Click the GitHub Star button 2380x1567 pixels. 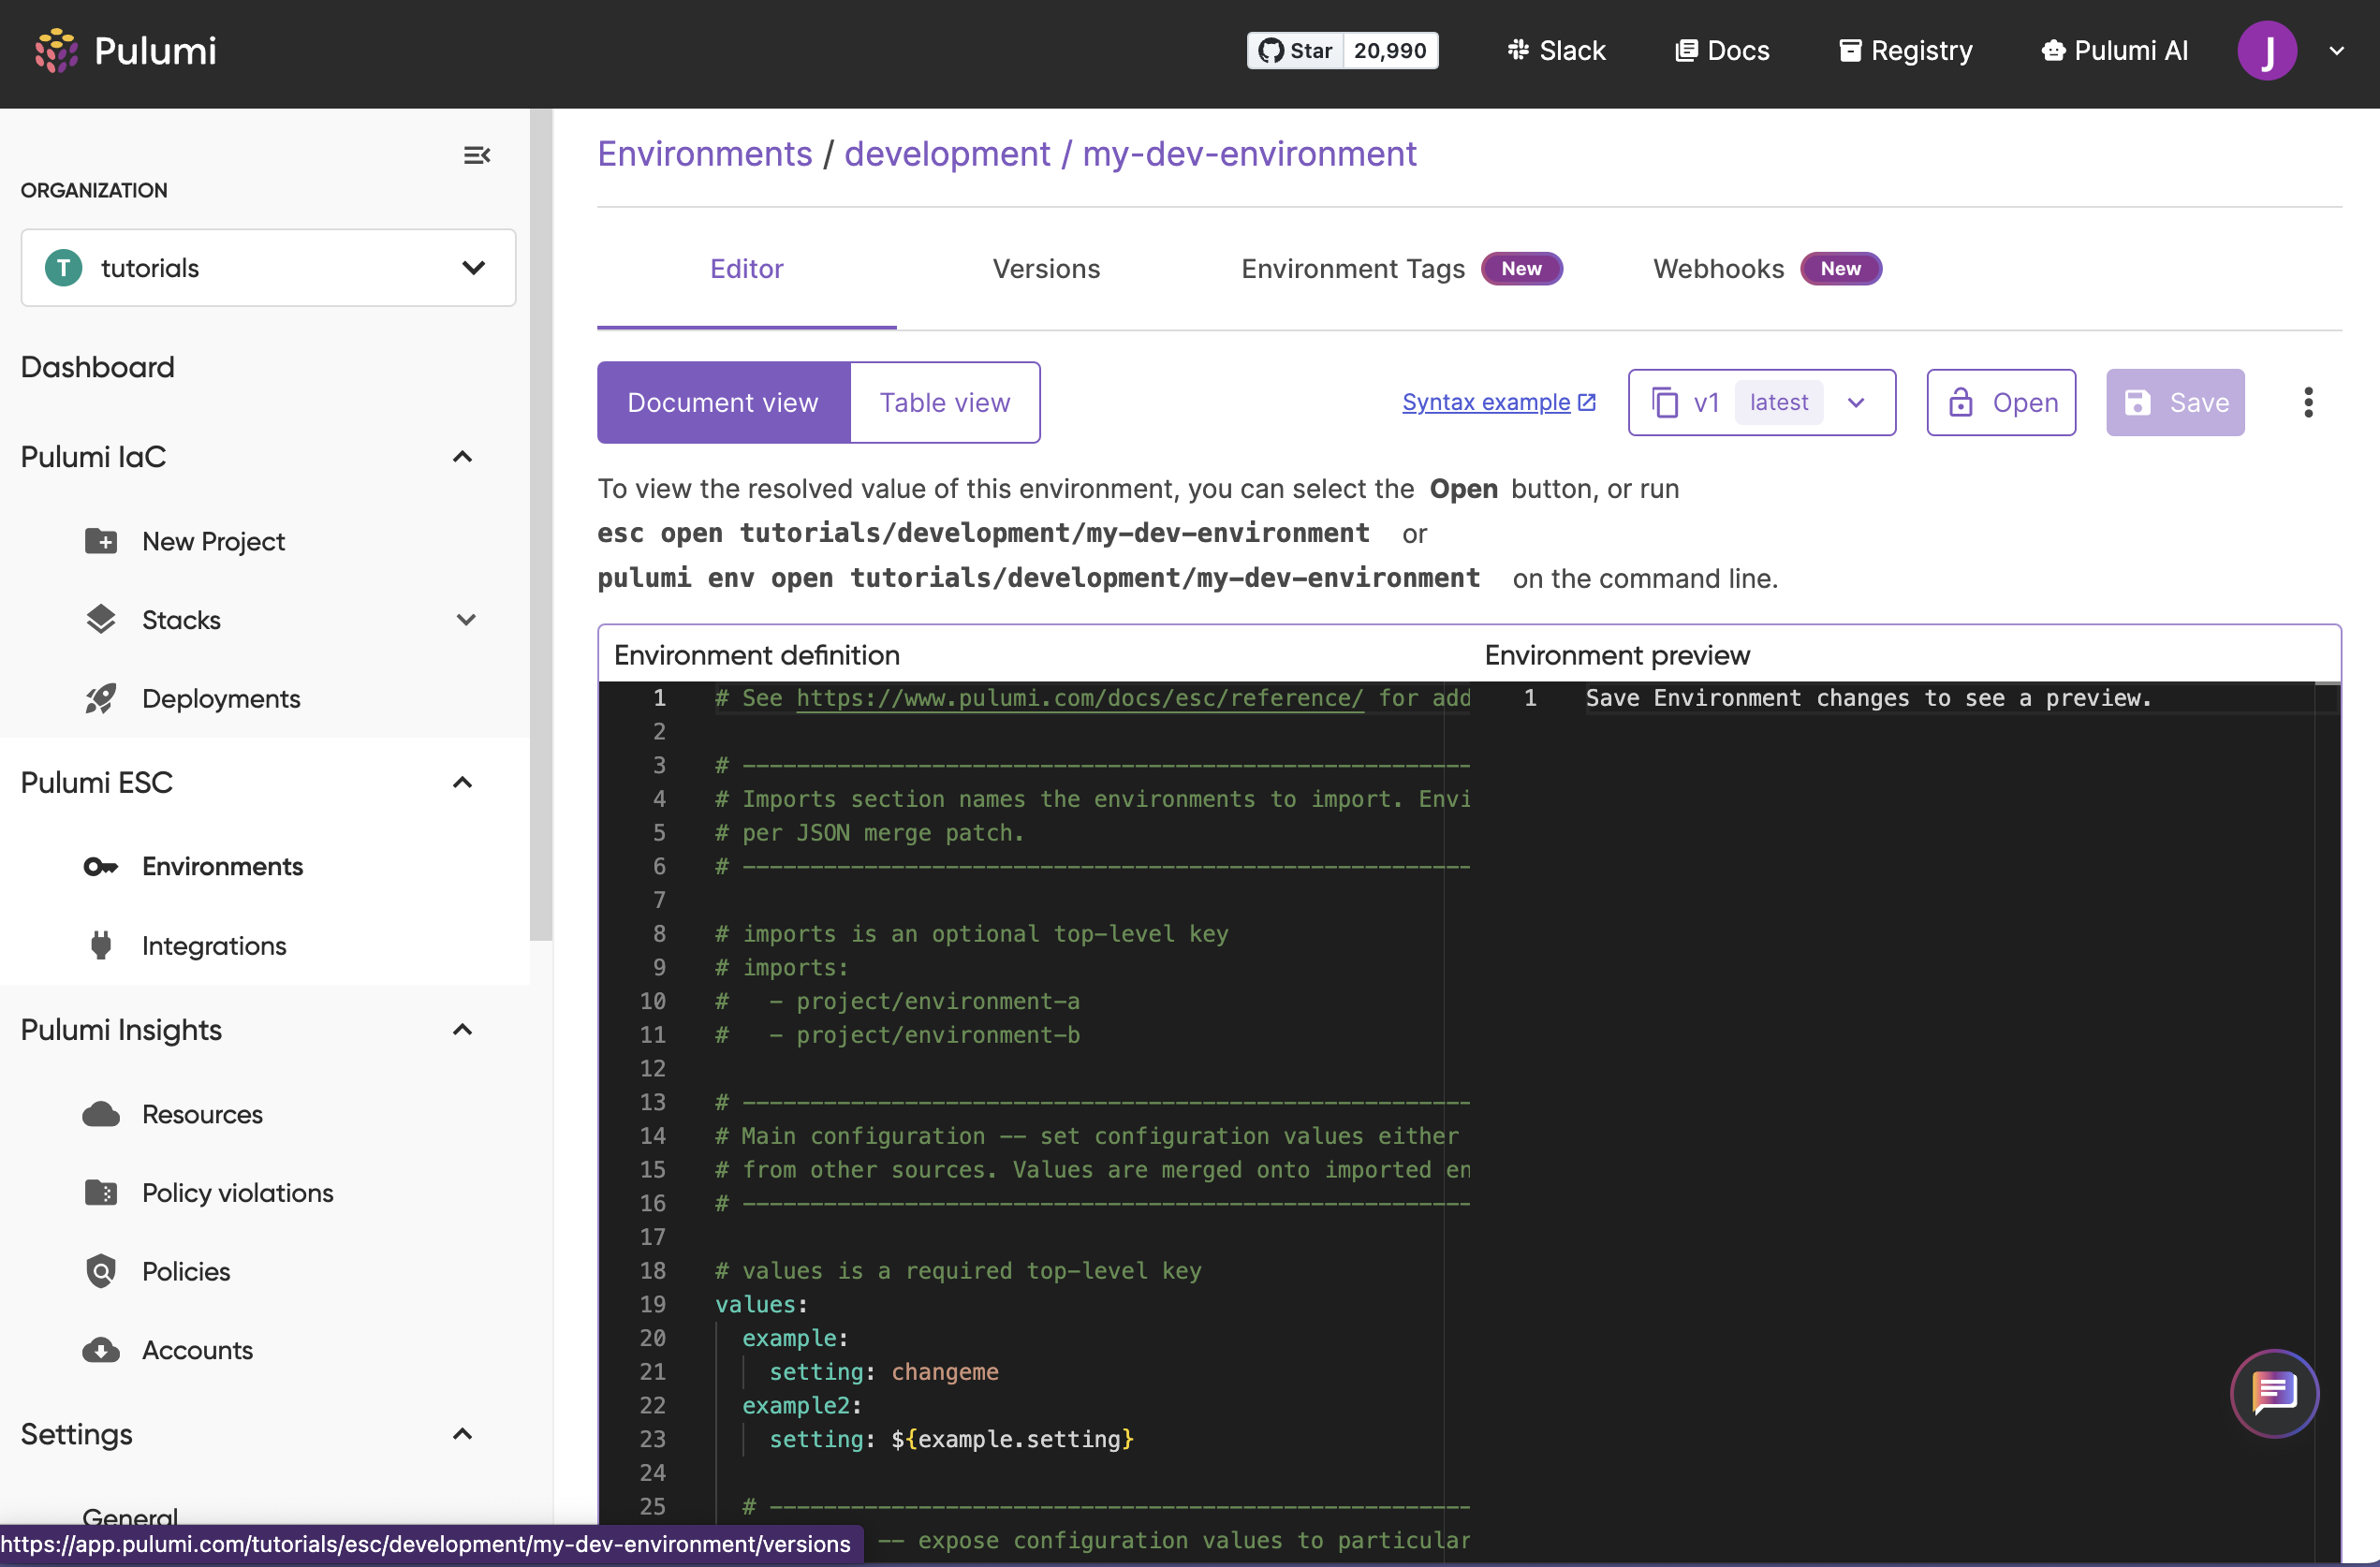tap(1295, 50)
